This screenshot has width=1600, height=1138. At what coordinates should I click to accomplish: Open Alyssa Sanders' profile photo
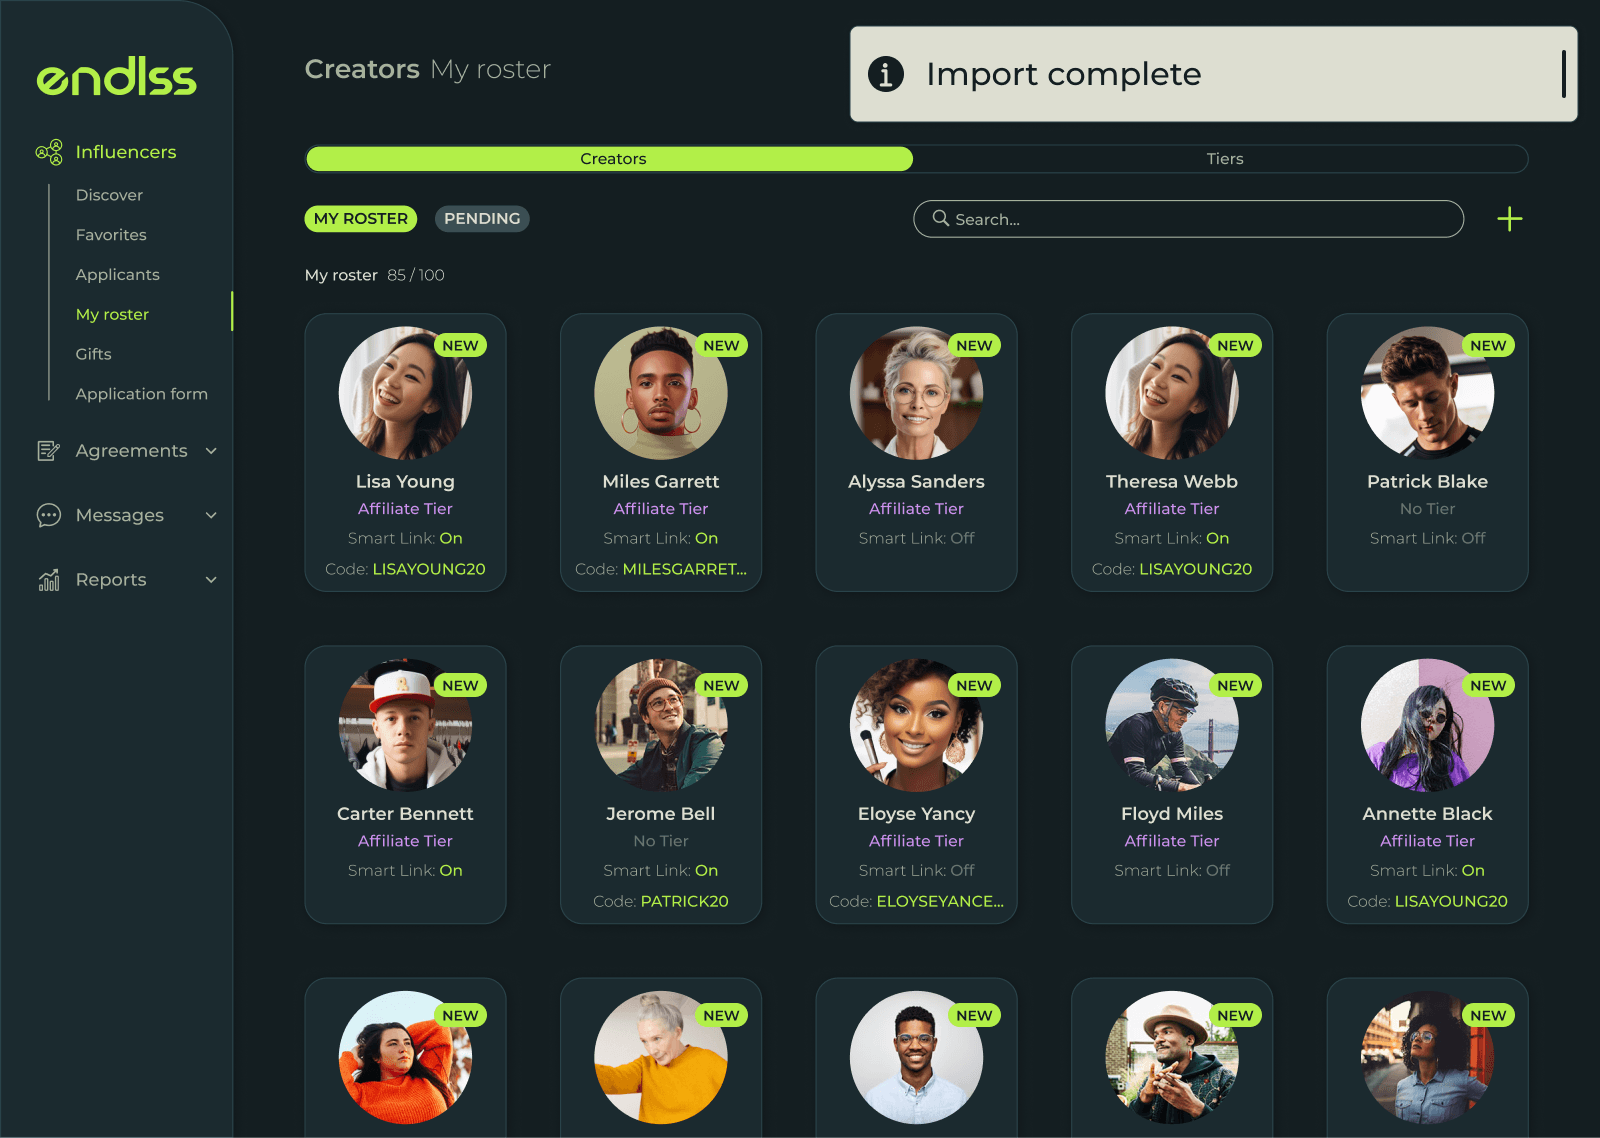pyautogui.click(x=916, y=393)
